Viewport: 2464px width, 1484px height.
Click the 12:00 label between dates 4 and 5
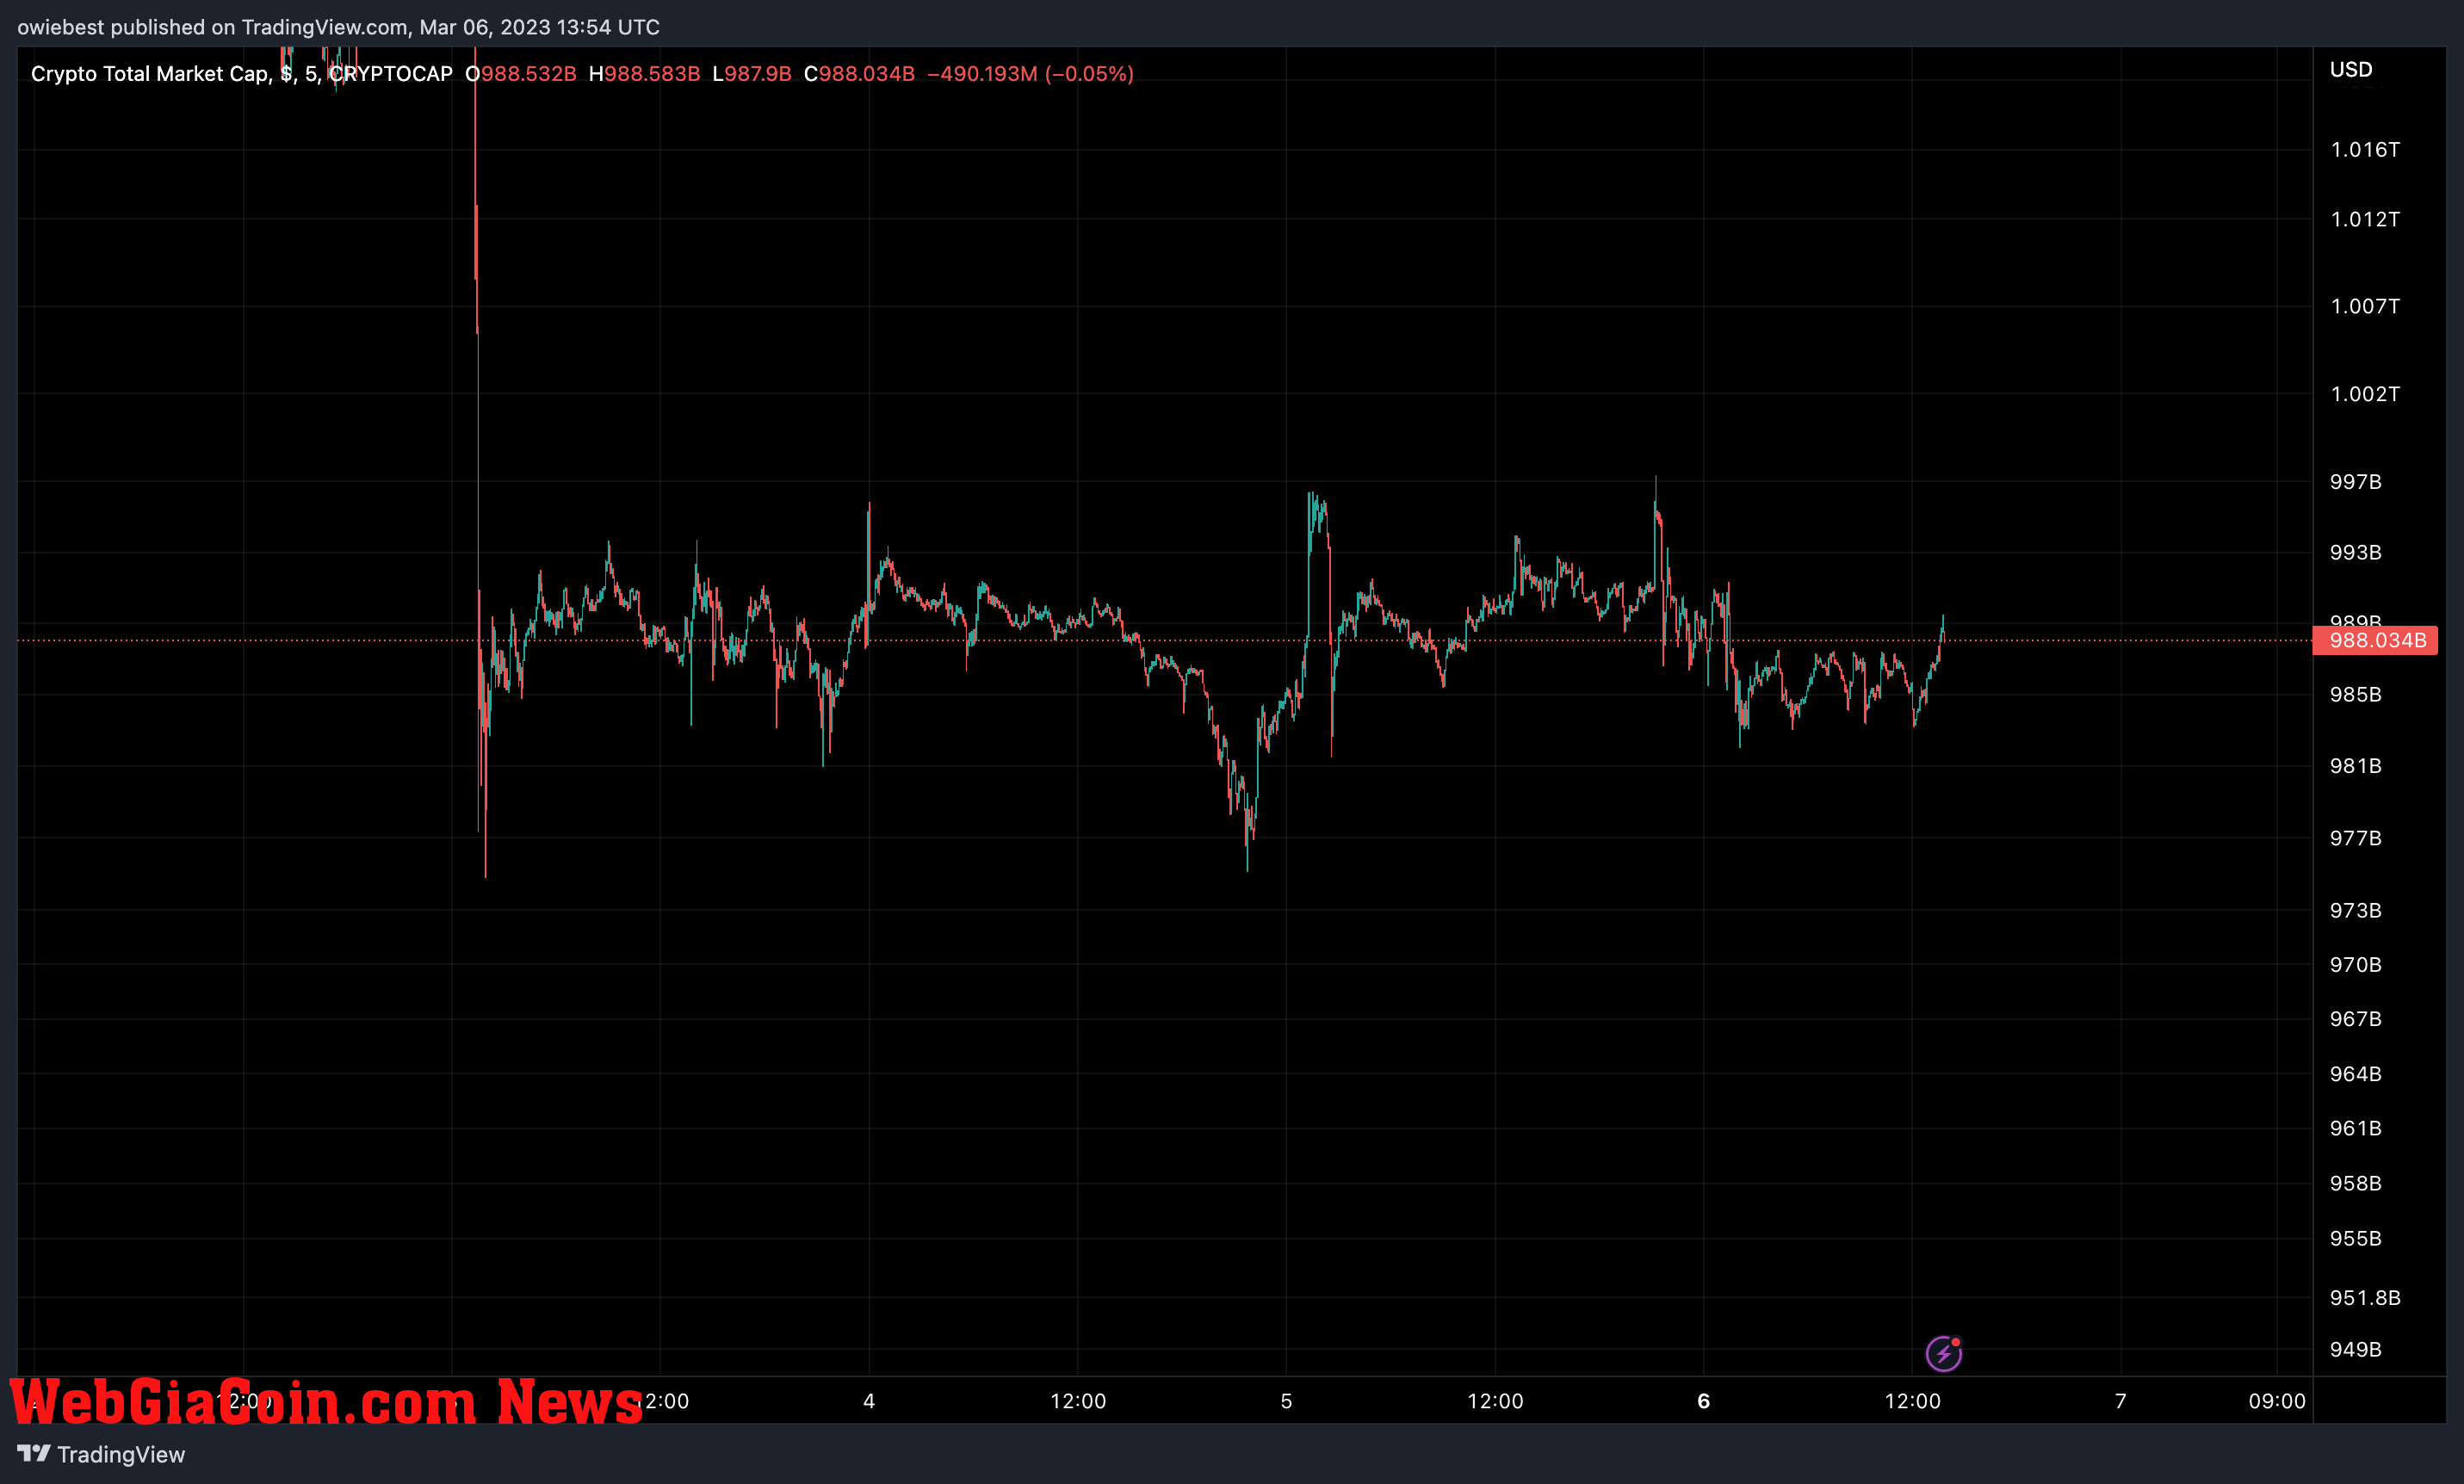point(1078,1401)
